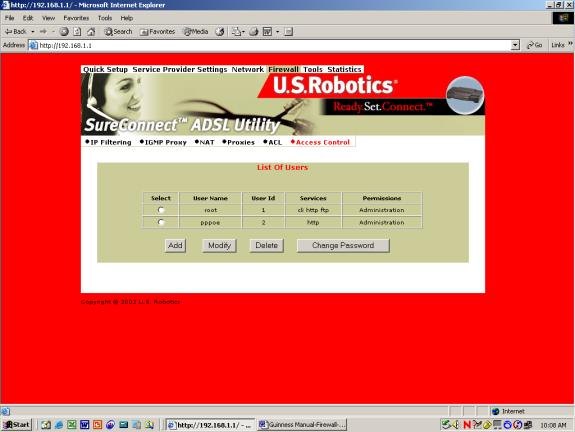This screenshot has width=575, height=432.
Task: Click the Go button
Action: tap(535, 45)
